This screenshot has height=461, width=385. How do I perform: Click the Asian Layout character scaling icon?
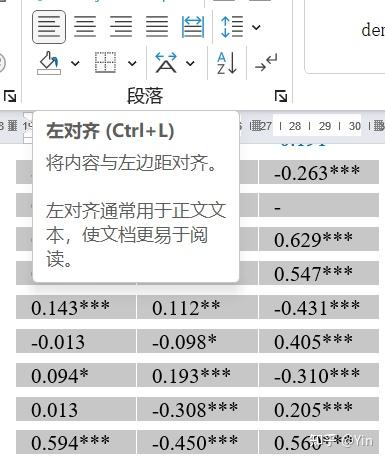[x=166, y=63]
